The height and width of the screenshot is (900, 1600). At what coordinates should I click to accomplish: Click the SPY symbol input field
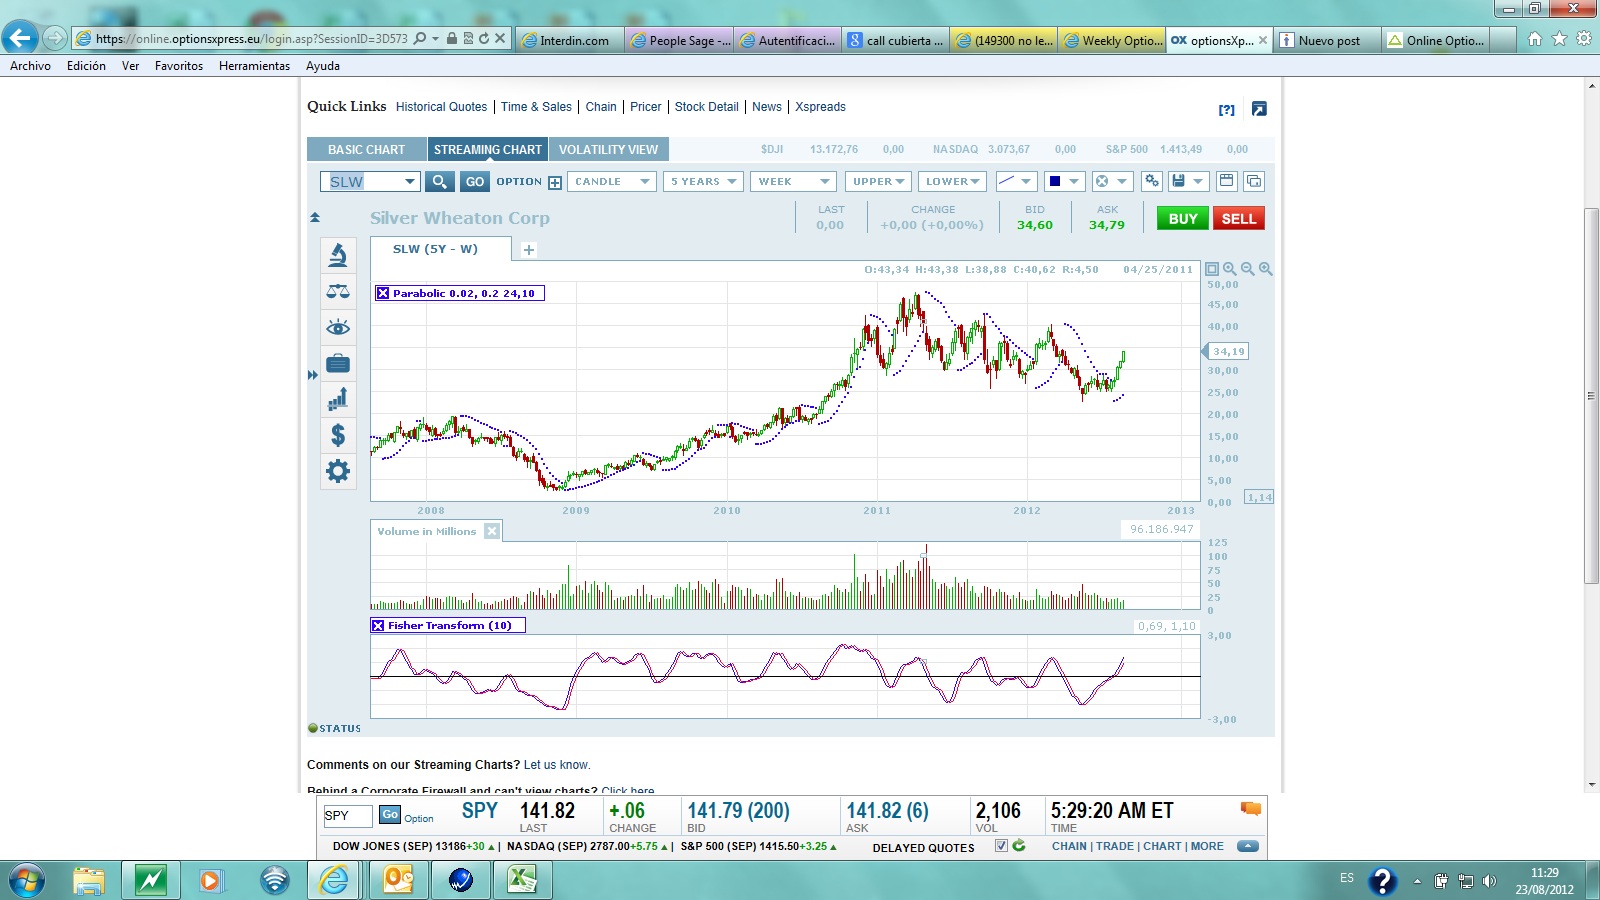[x=347, y=815]
